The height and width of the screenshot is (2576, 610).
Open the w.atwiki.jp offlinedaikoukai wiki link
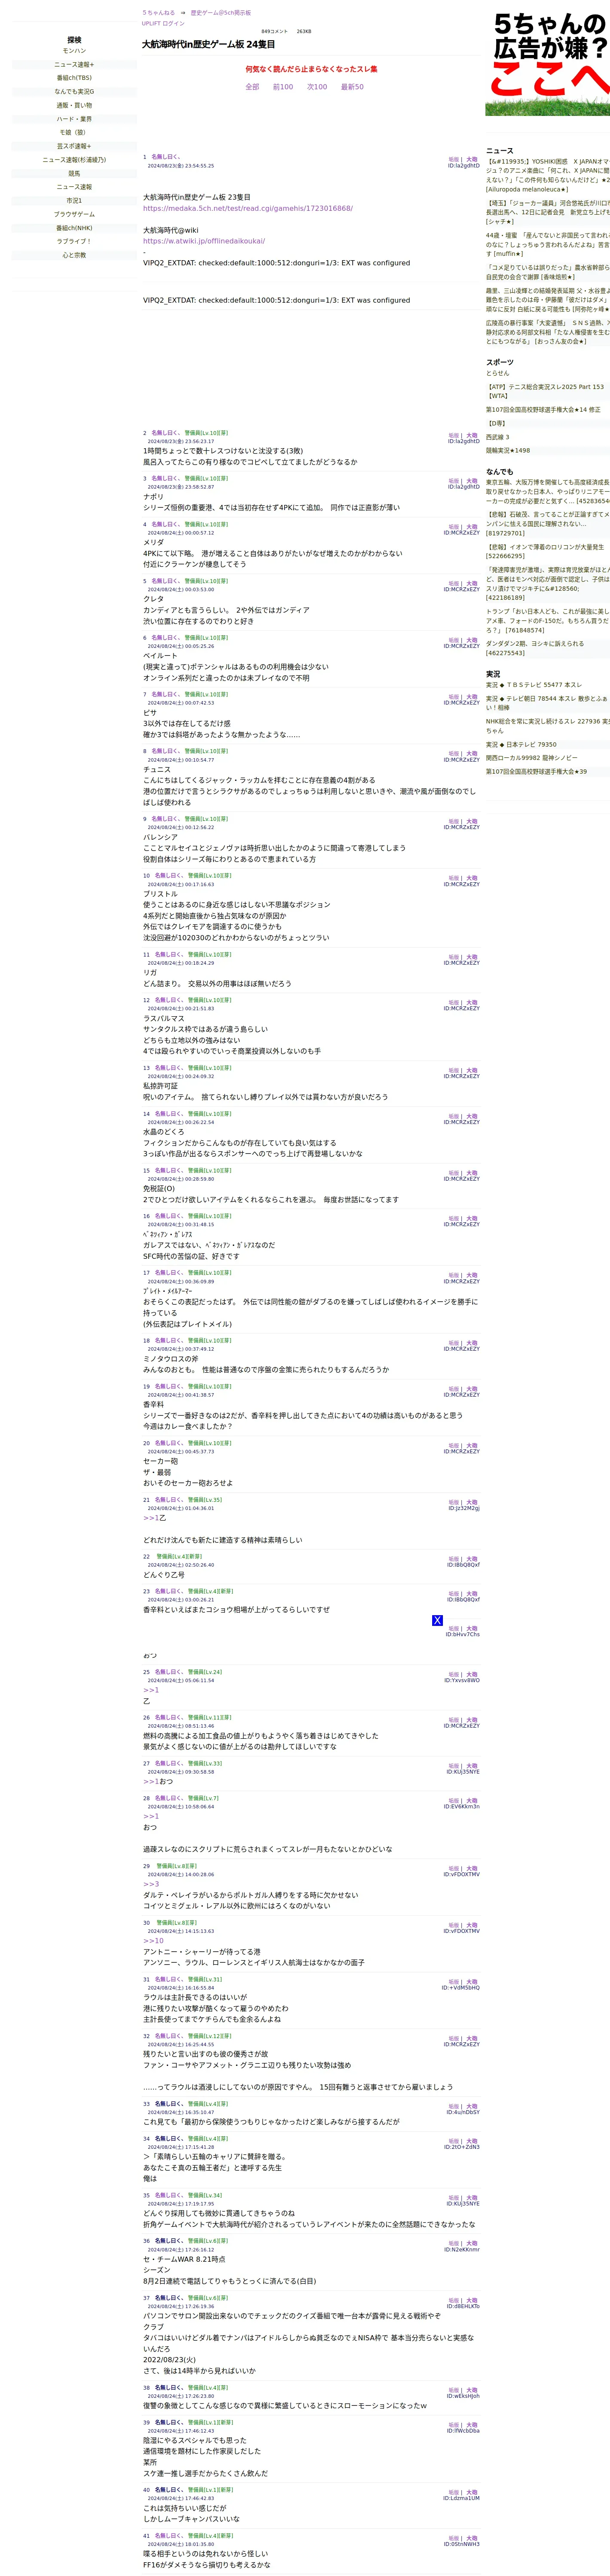(x=204, y=241)
